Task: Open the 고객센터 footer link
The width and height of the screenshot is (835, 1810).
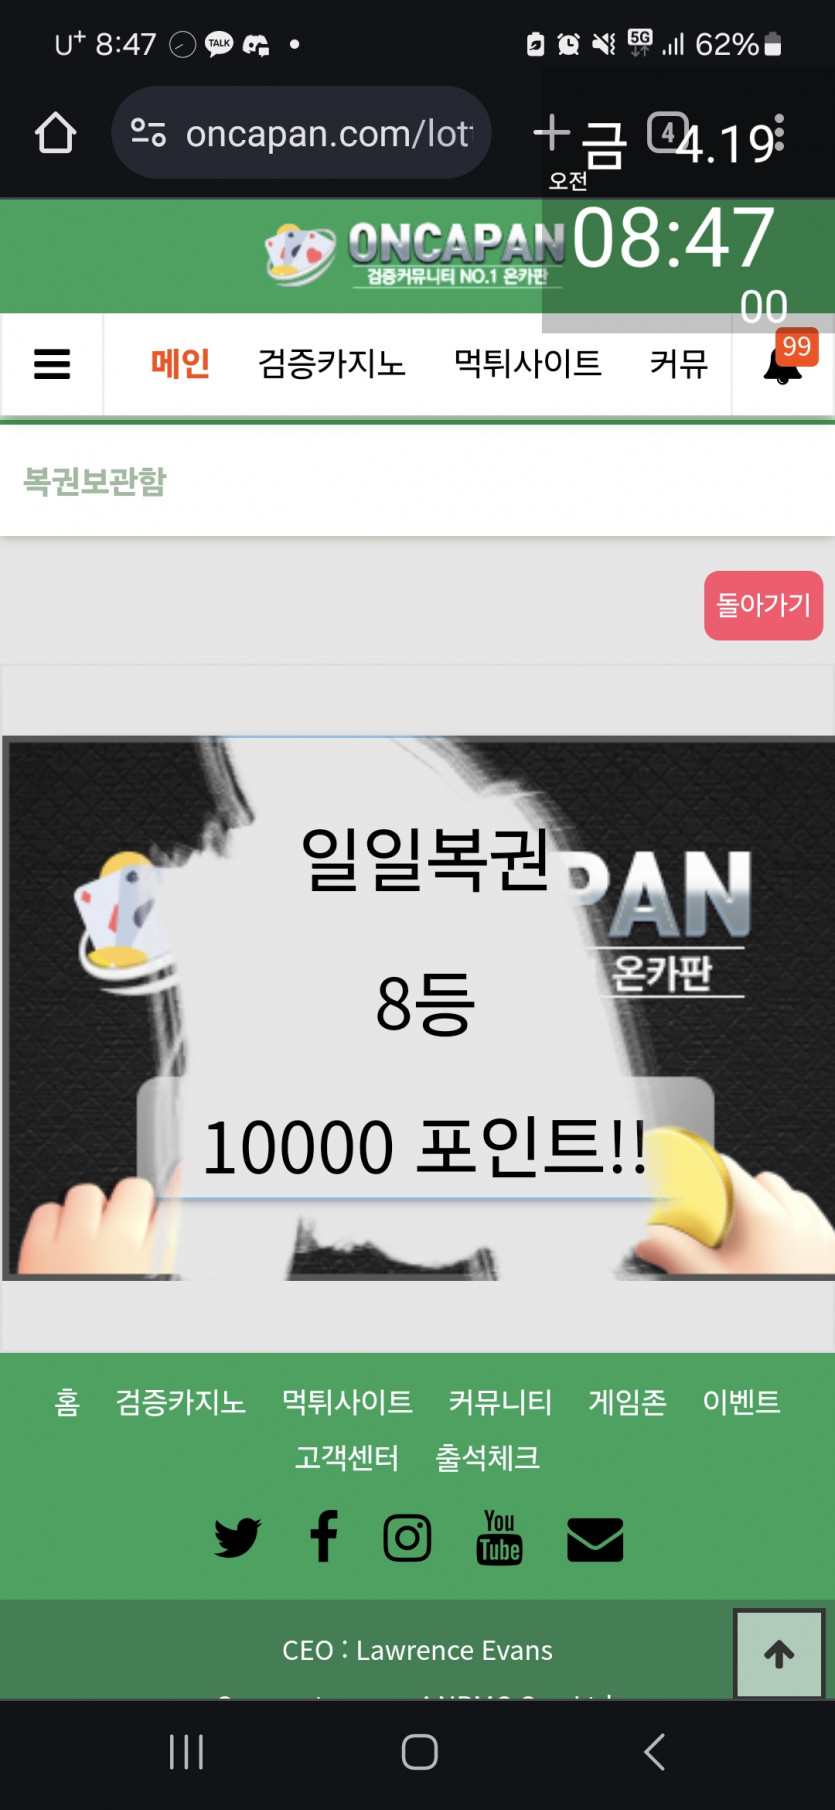Action: pos(347,1457)
